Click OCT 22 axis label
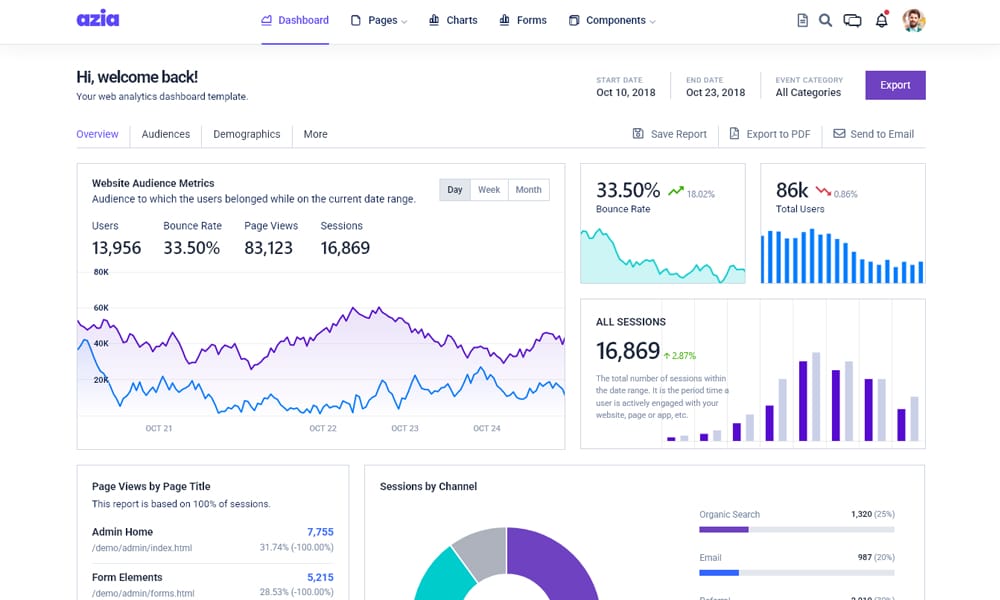This screenshot has height=600, width=1000. [323, 428]
